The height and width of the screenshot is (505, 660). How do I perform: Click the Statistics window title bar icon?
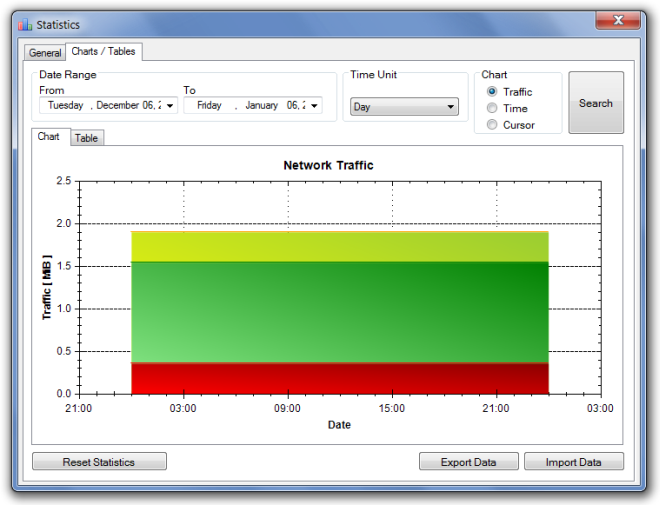[25, 25]
